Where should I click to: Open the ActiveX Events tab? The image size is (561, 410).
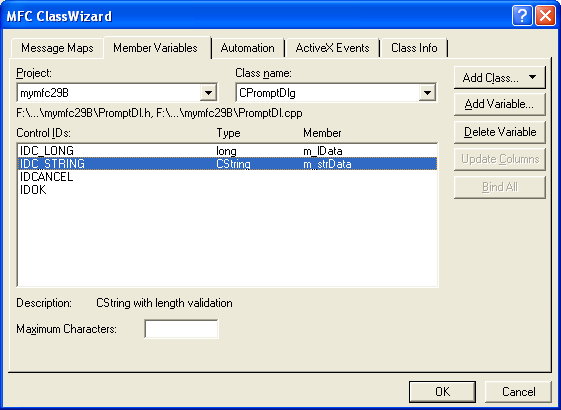tap(332, 48)
